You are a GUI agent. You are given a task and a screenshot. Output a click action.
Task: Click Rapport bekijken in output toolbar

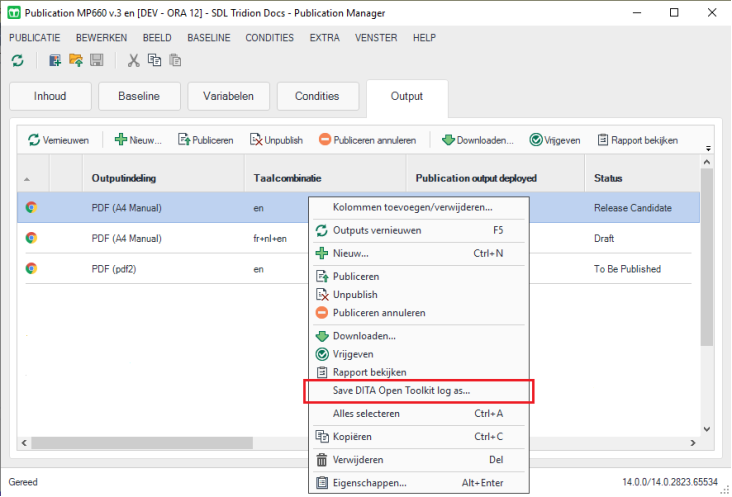(x=638, y=140)
